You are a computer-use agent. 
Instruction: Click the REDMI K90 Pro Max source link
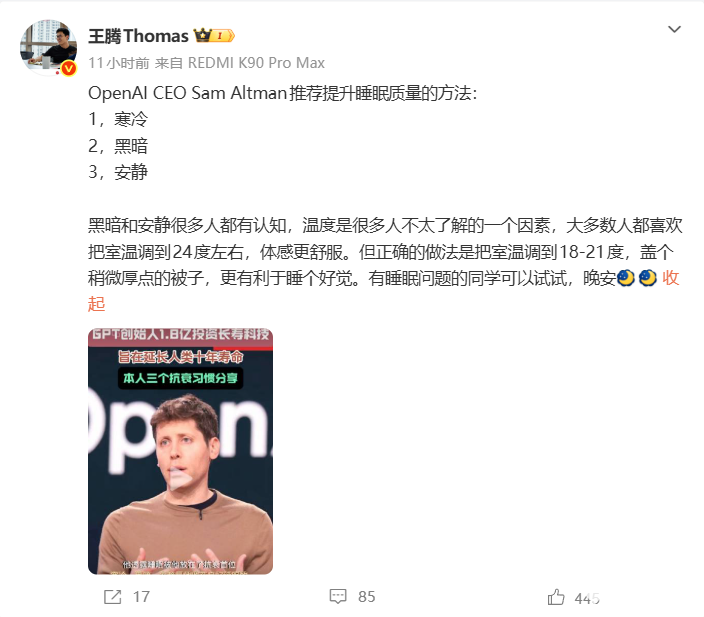tap(256, 63)
